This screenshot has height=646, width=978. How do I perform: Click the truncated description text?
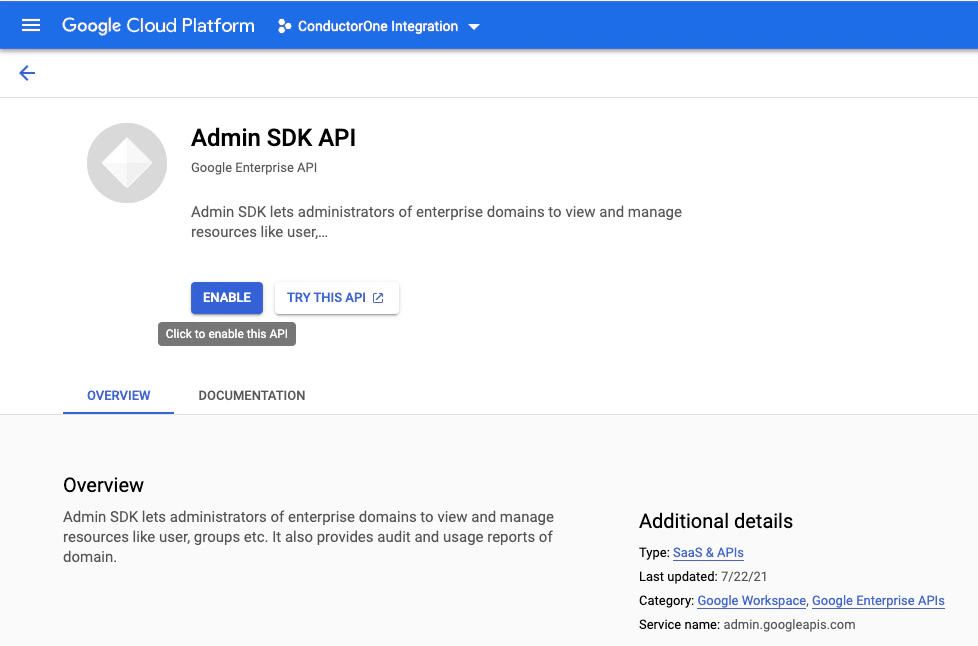click(435, 222)
